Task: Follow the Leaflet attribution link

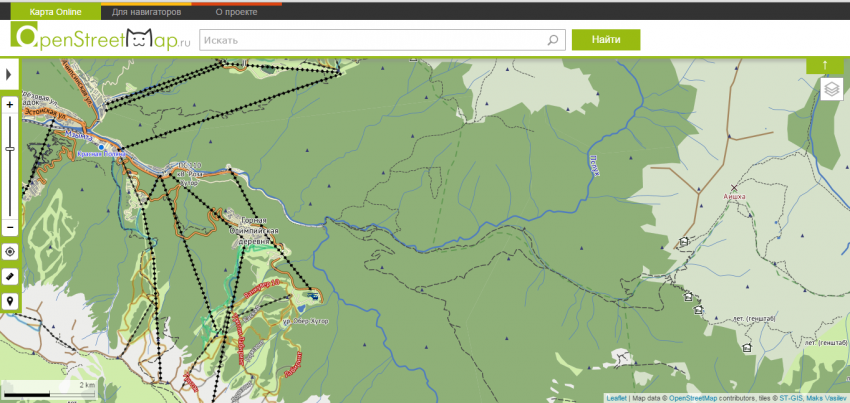Action: (x=616, y=398)
